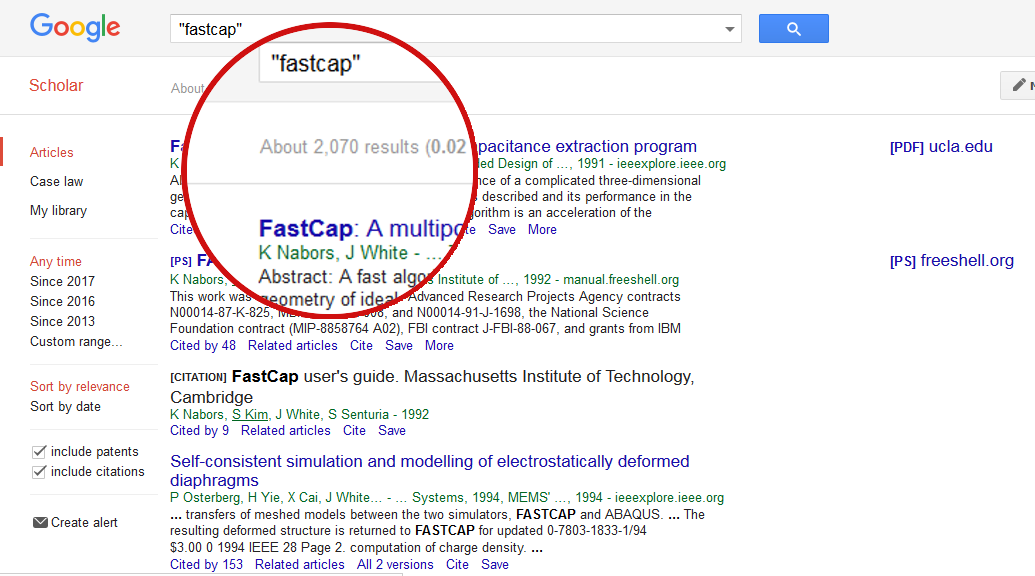Uncheck the include citations checkbox
The image size is (1035, 576).
pos(40,472)
